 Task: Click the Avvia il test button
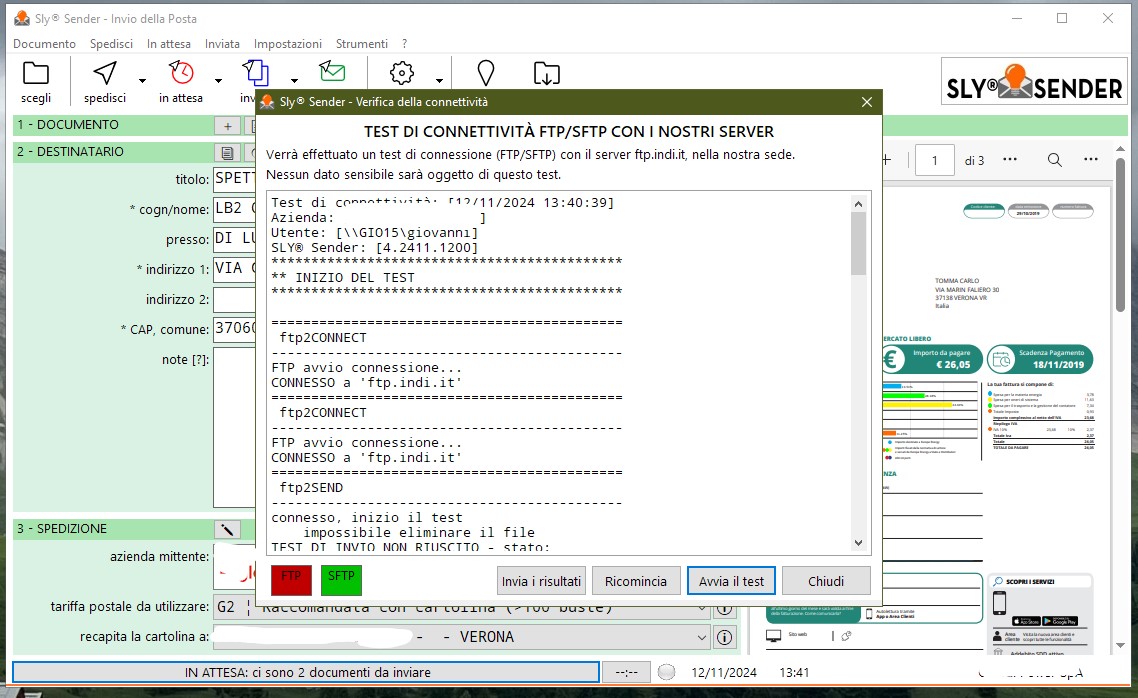732,581
